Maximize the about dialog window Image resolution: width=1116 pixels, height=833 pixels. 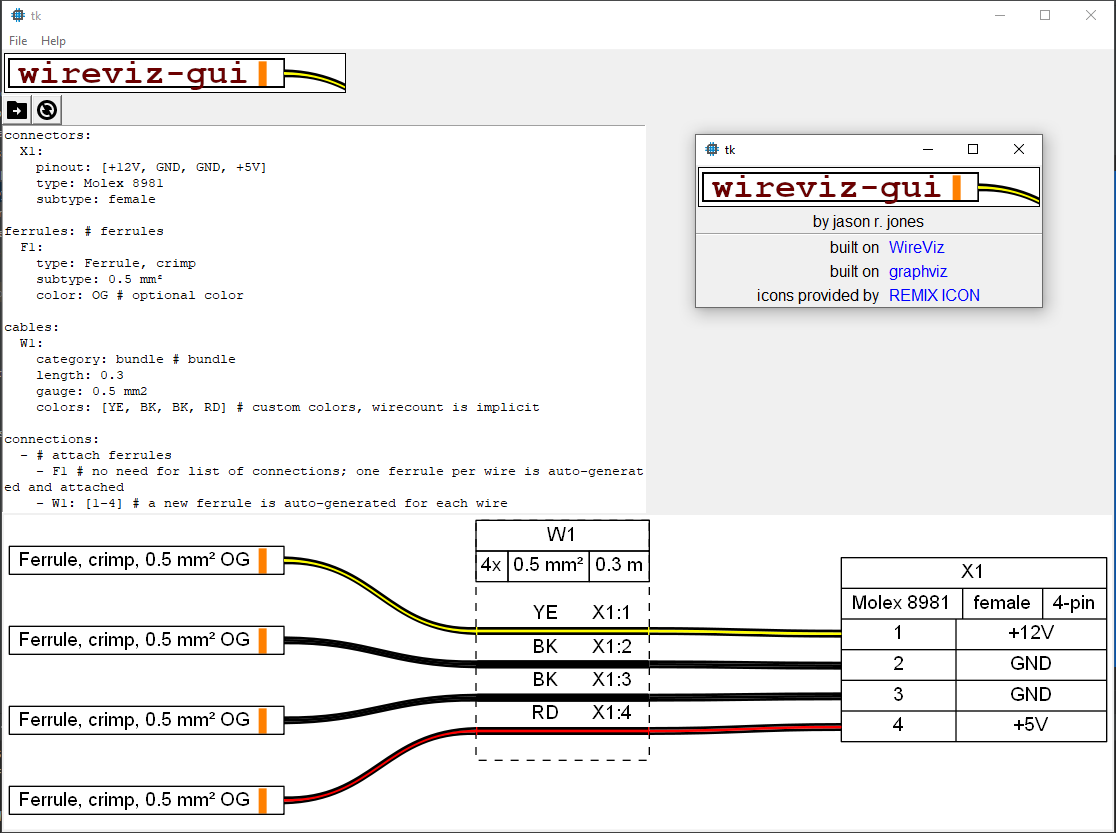pyautogui.click(x=972, y=149)
